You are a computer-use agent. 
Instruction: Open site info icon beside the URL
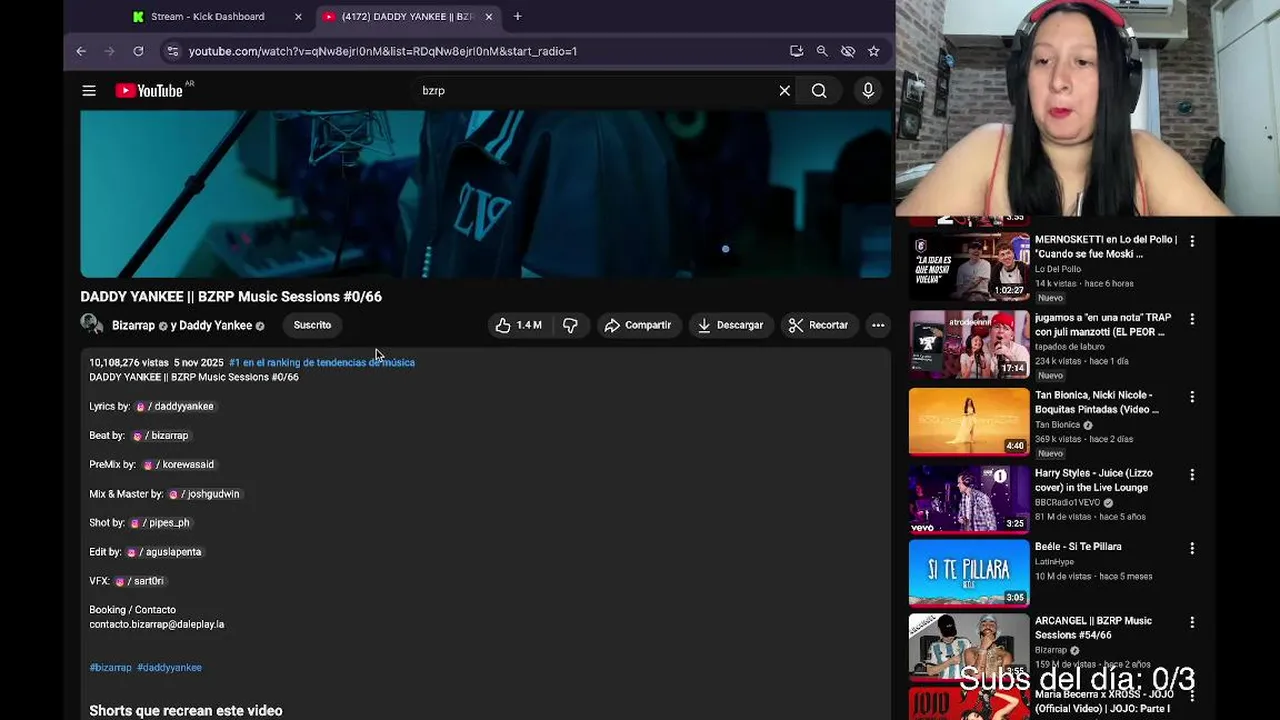pos(172,51)
